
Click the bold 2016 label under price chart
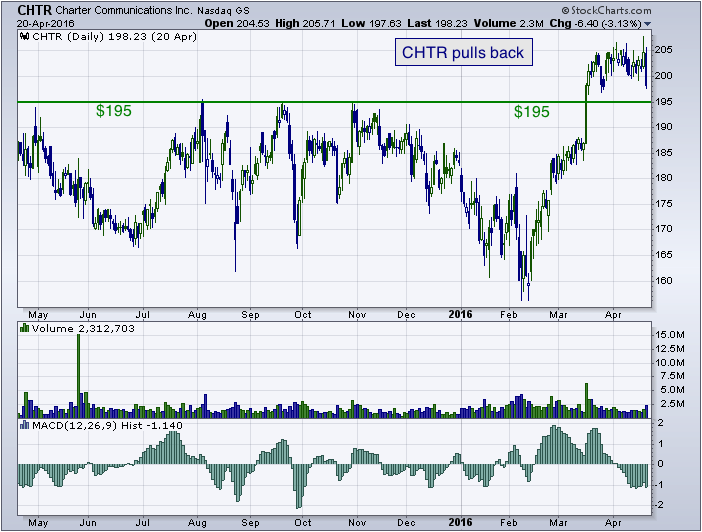pos(461,314)
